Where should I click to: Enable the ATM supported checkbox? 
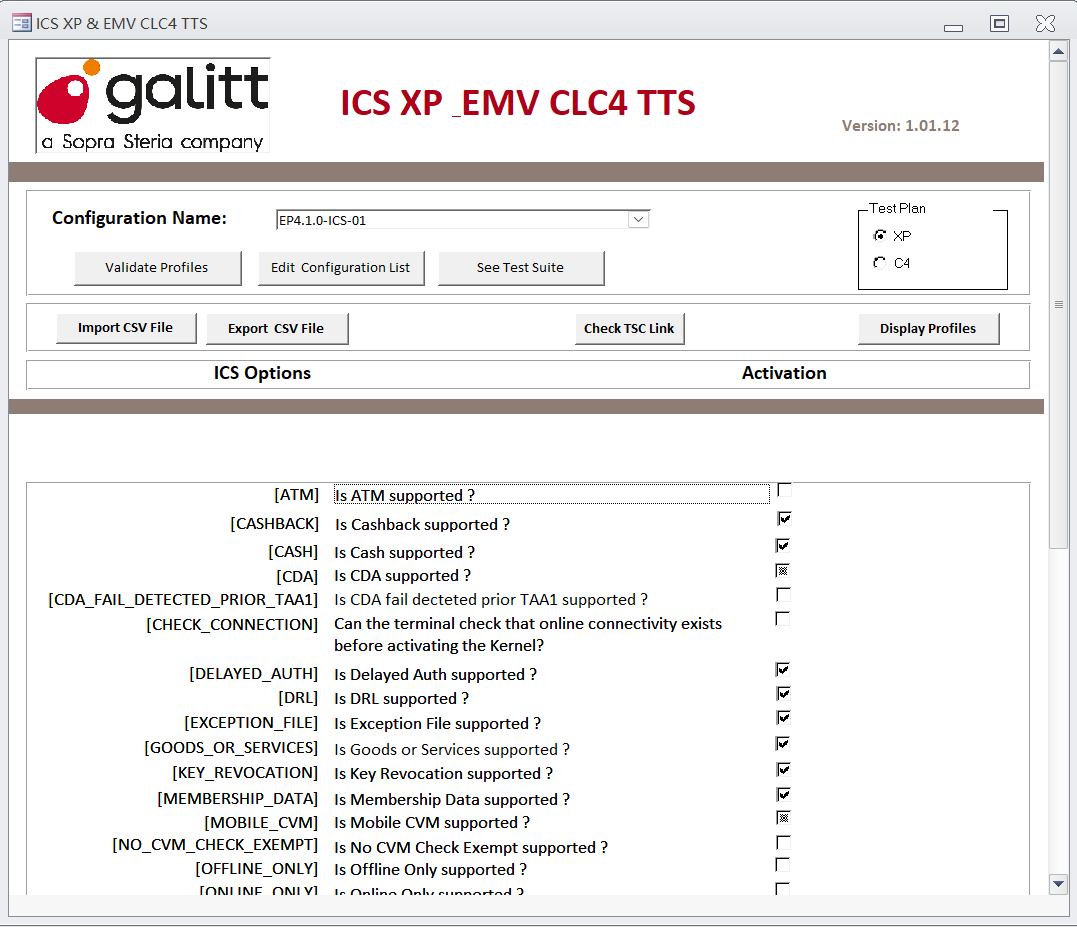(784, 490)
